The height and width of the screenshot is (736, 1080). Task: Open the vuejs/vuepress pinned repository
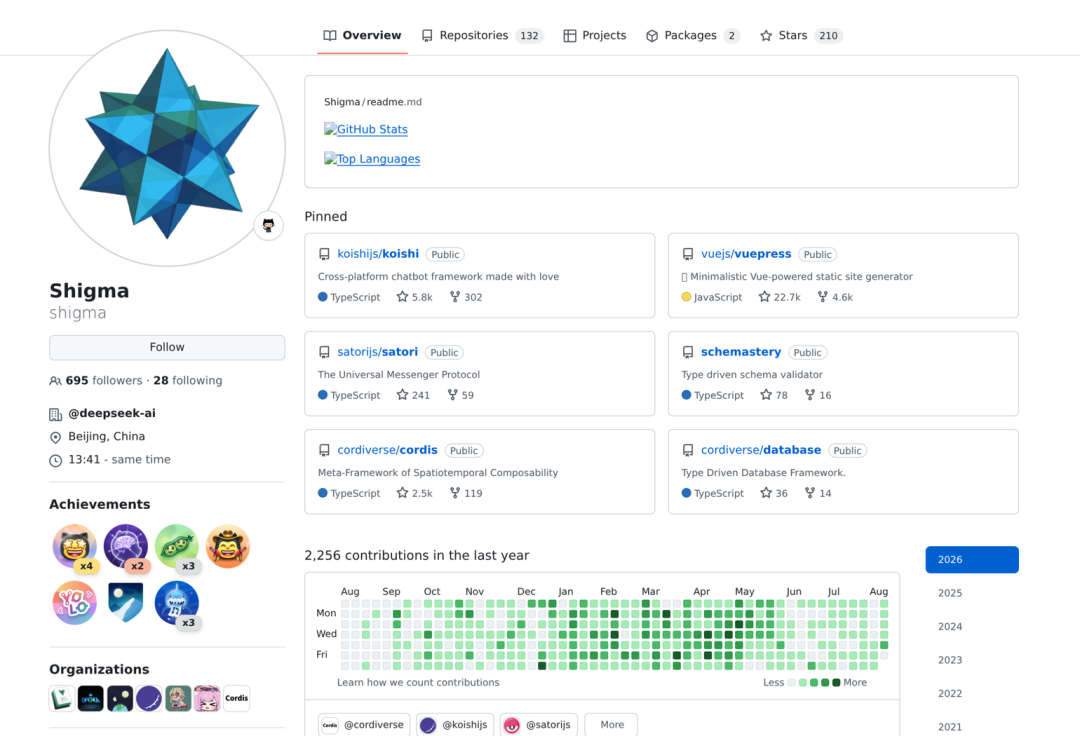click(746, 253)
